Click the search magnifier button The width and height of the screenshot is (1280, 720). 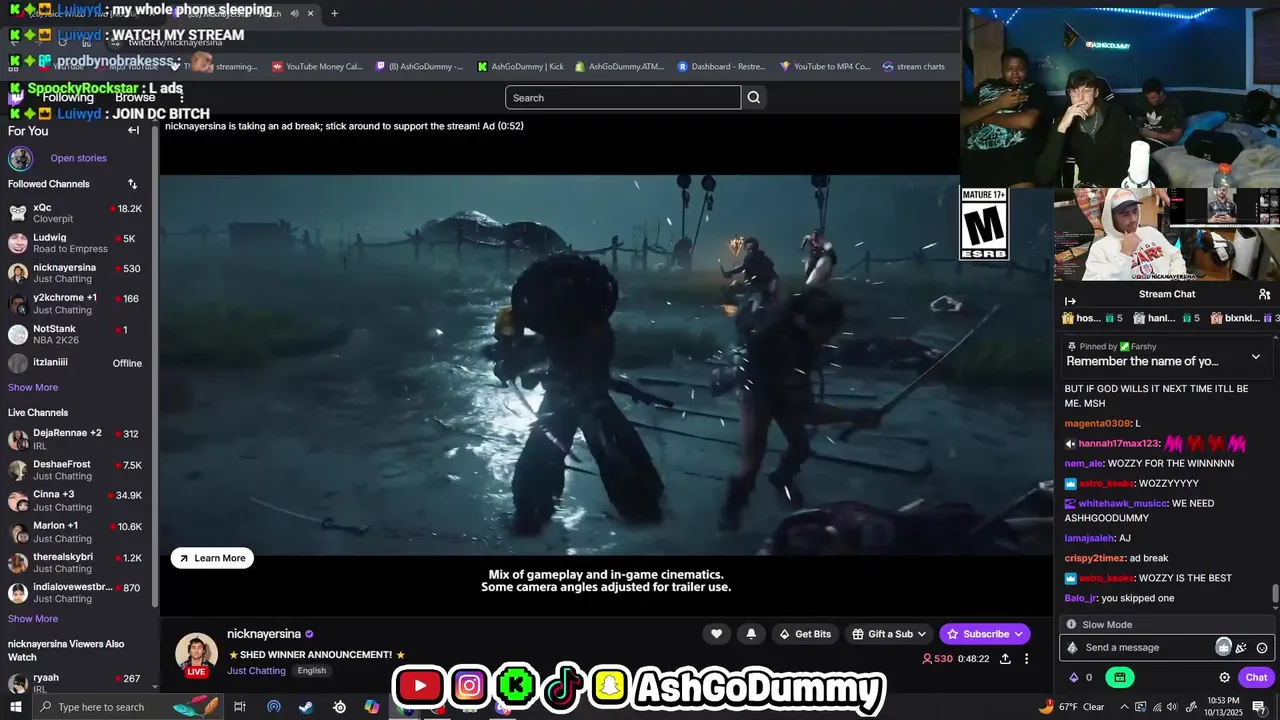754,97
